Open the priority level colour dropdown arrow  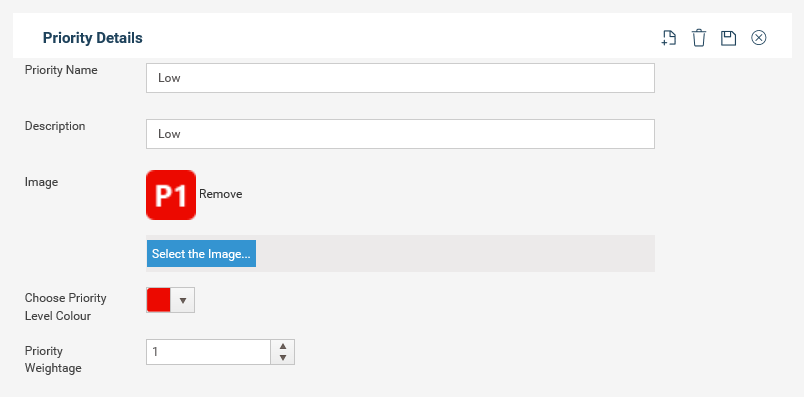pyautogui.click(x=183, y=300)
